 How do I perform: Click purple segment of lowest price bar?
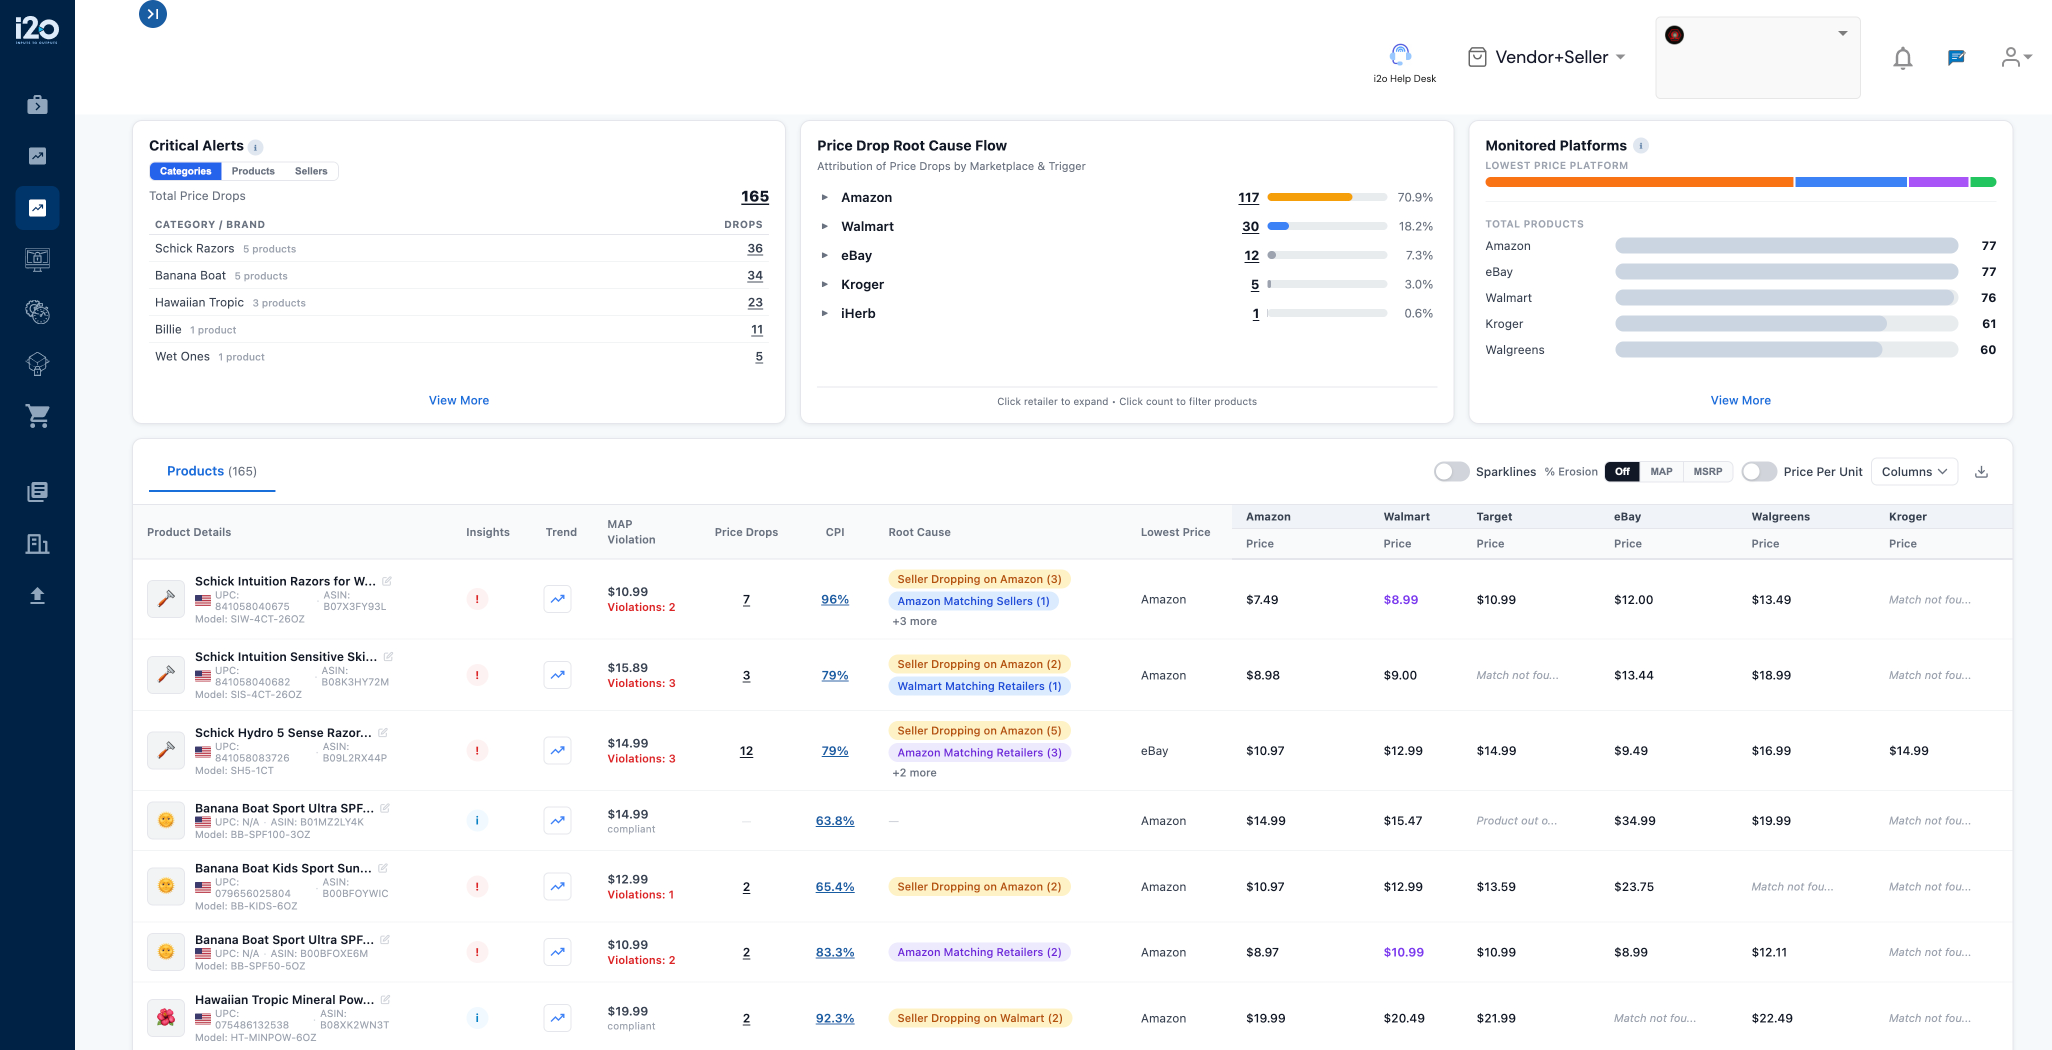pyautogui.click(x=1938, y=182)
